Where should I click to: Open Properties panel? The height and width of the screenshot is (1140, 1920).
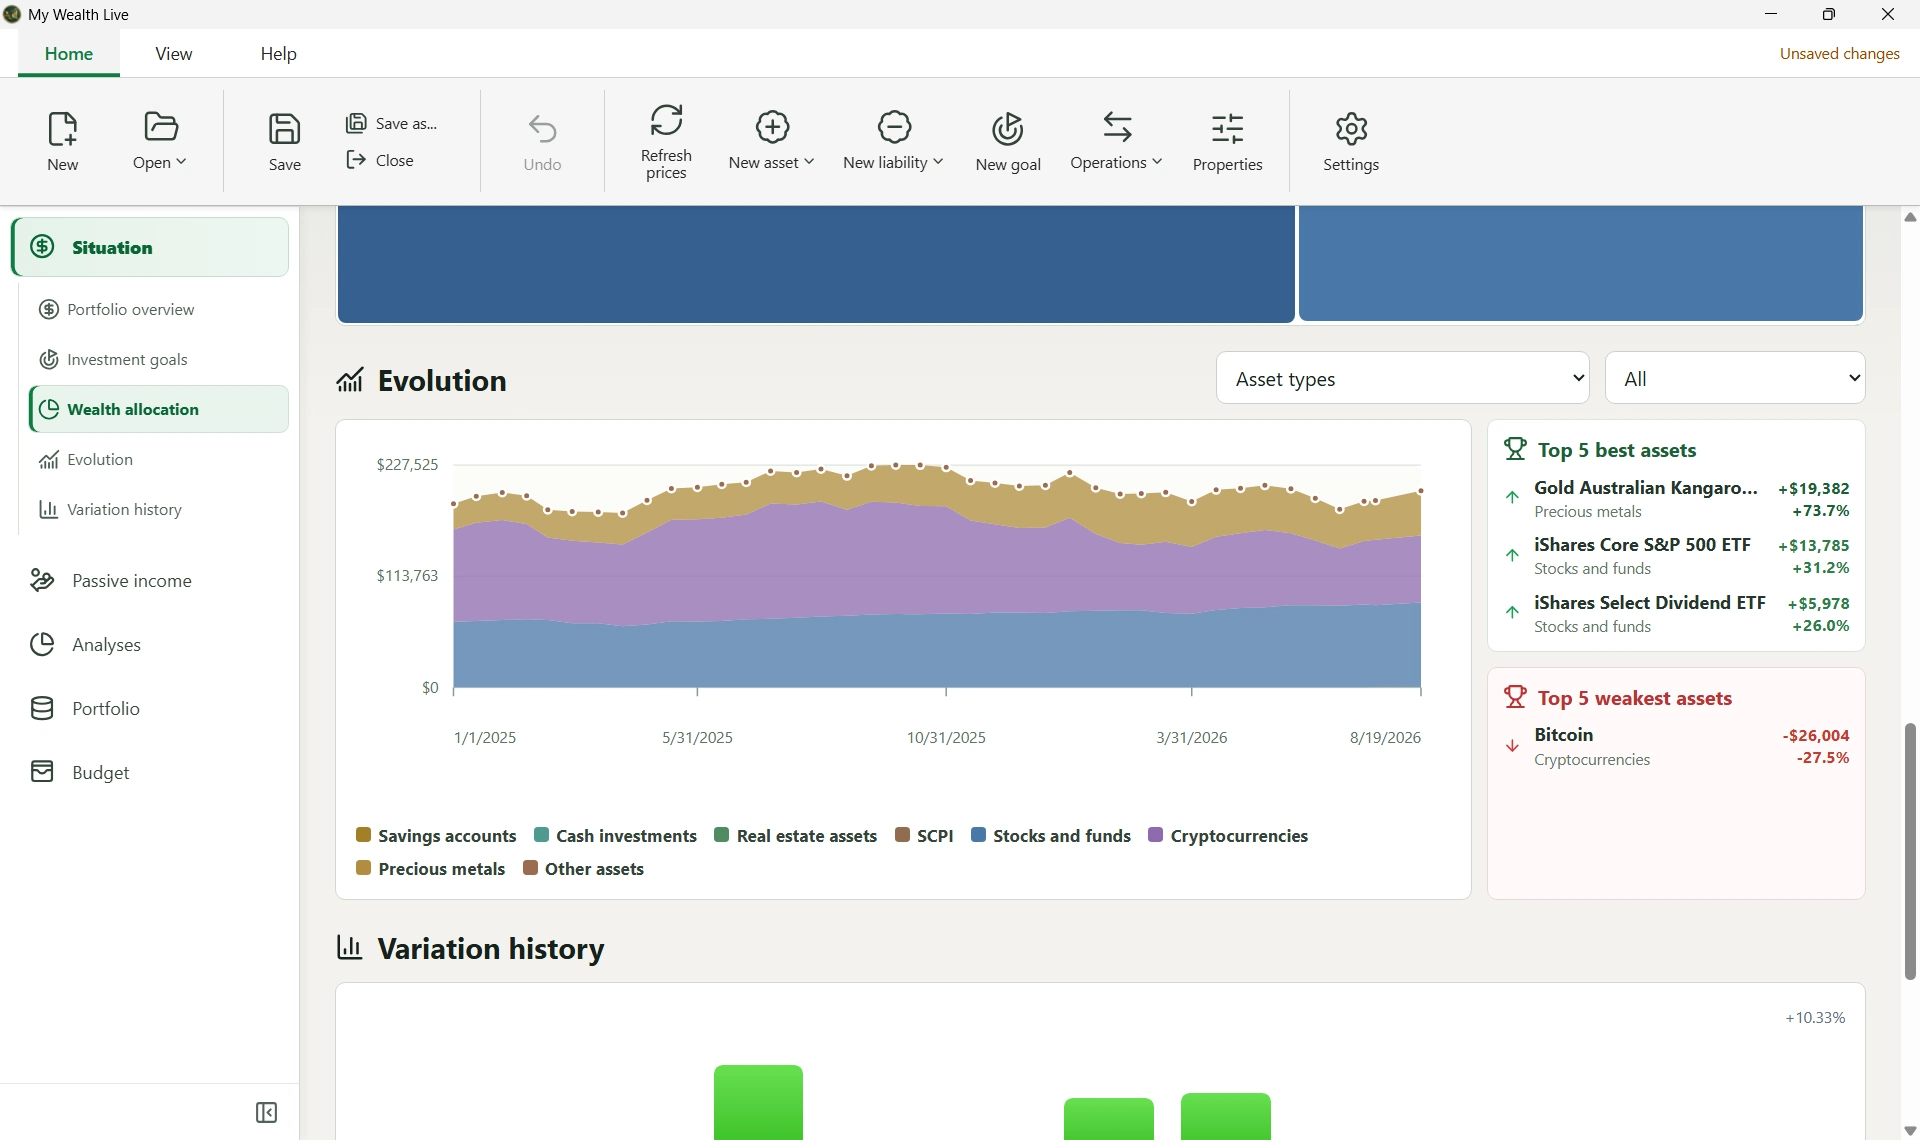pyautogui.click(x=1228, y=141)
